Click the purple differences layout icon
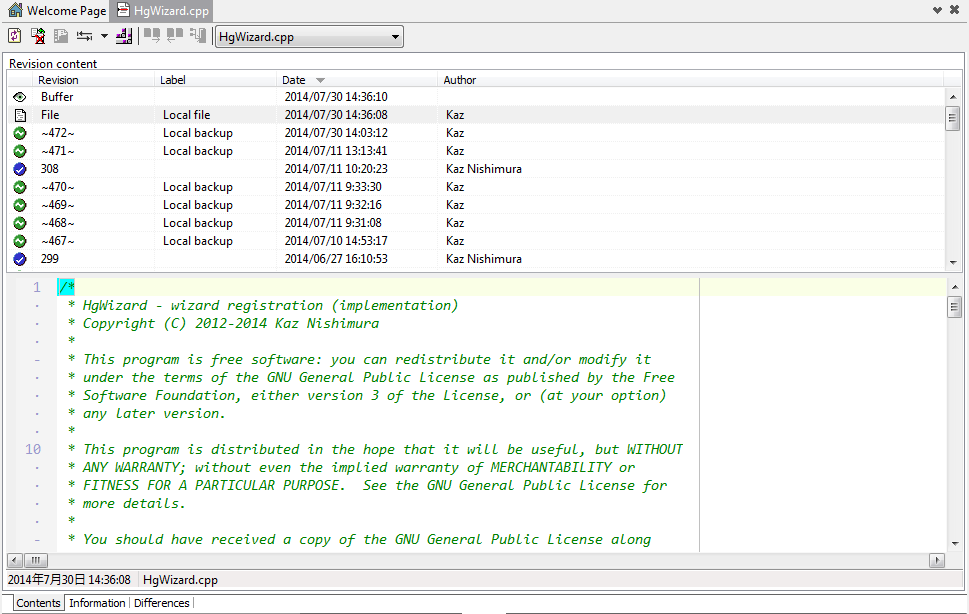This screenshot has width=969, height=614. [124, 36]
